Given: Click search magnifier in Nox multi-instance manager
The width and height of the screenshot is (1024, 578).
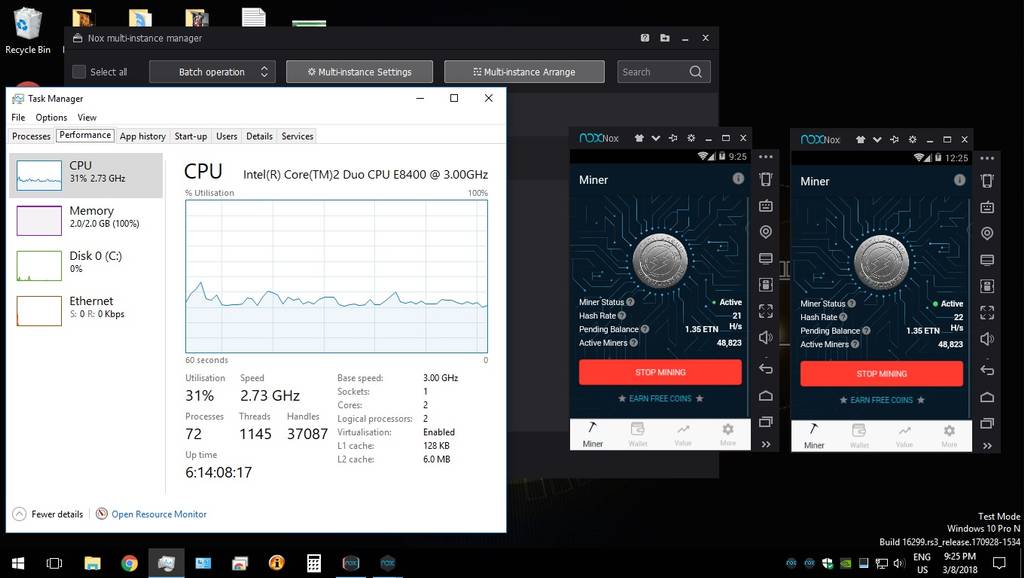Looking at the screenshot, I should [696, 71].
